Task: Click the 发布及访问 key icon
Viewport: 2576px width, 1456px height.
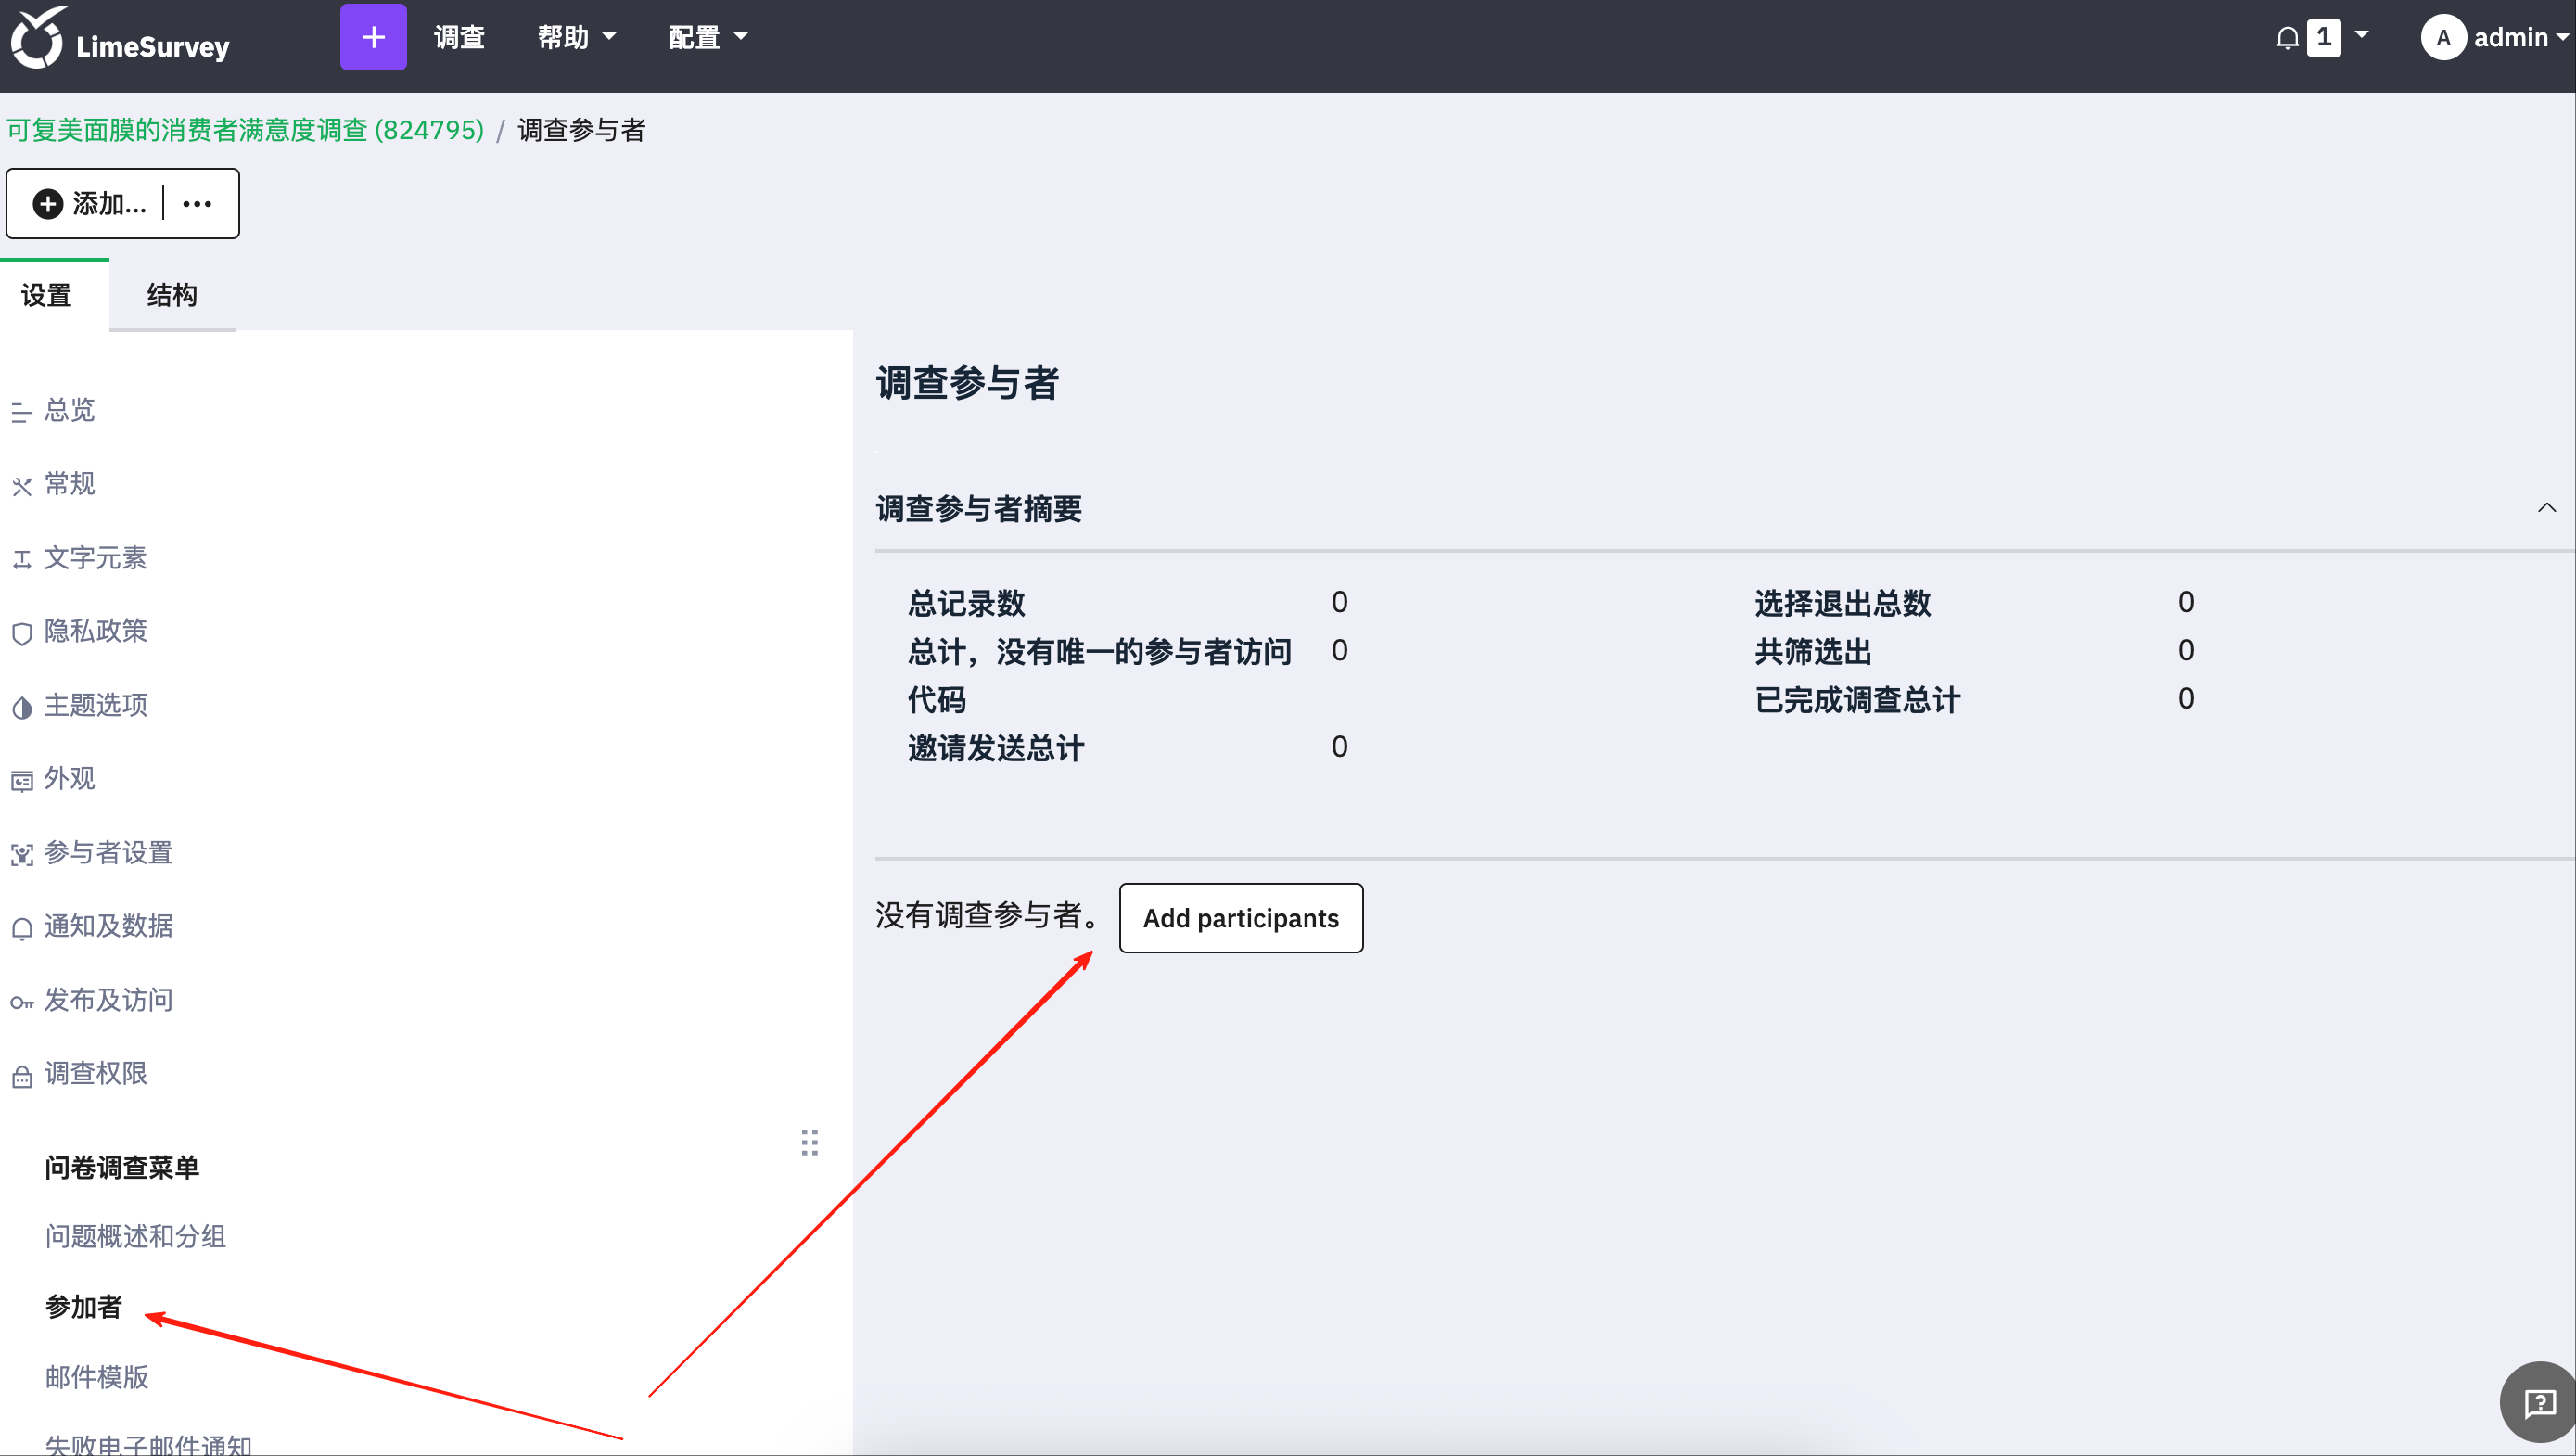Action: tap(21, 1003)
